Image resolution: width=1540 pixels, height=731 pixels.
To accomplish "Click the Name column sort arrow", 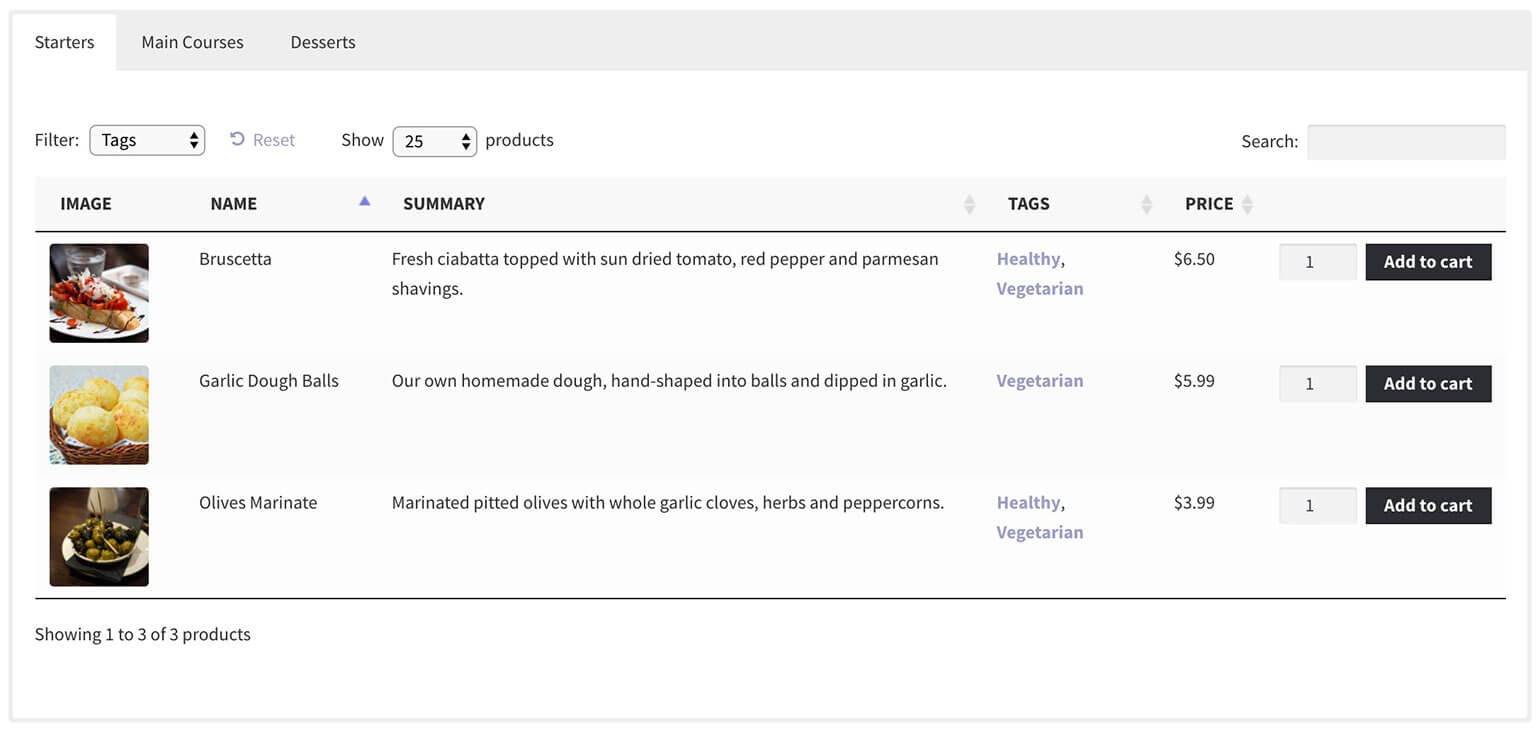I will coord(364,202).
